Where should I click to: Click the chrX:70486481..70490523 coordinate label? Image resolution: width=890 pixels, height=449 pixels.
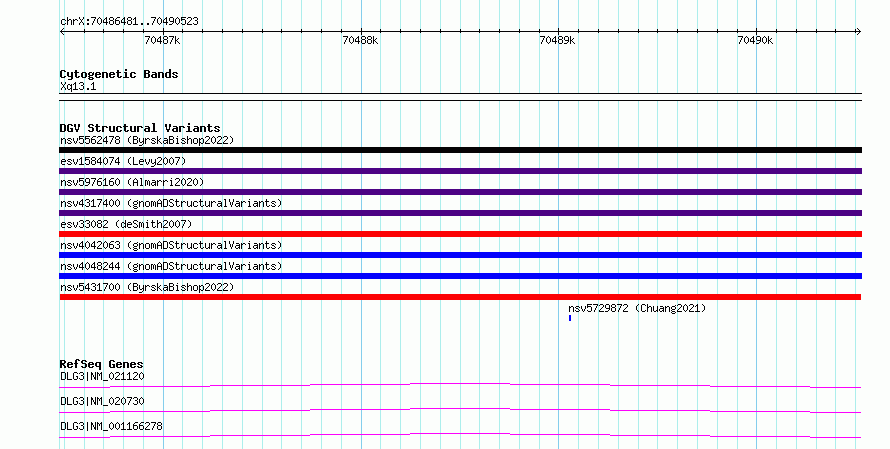coord(129,21)
